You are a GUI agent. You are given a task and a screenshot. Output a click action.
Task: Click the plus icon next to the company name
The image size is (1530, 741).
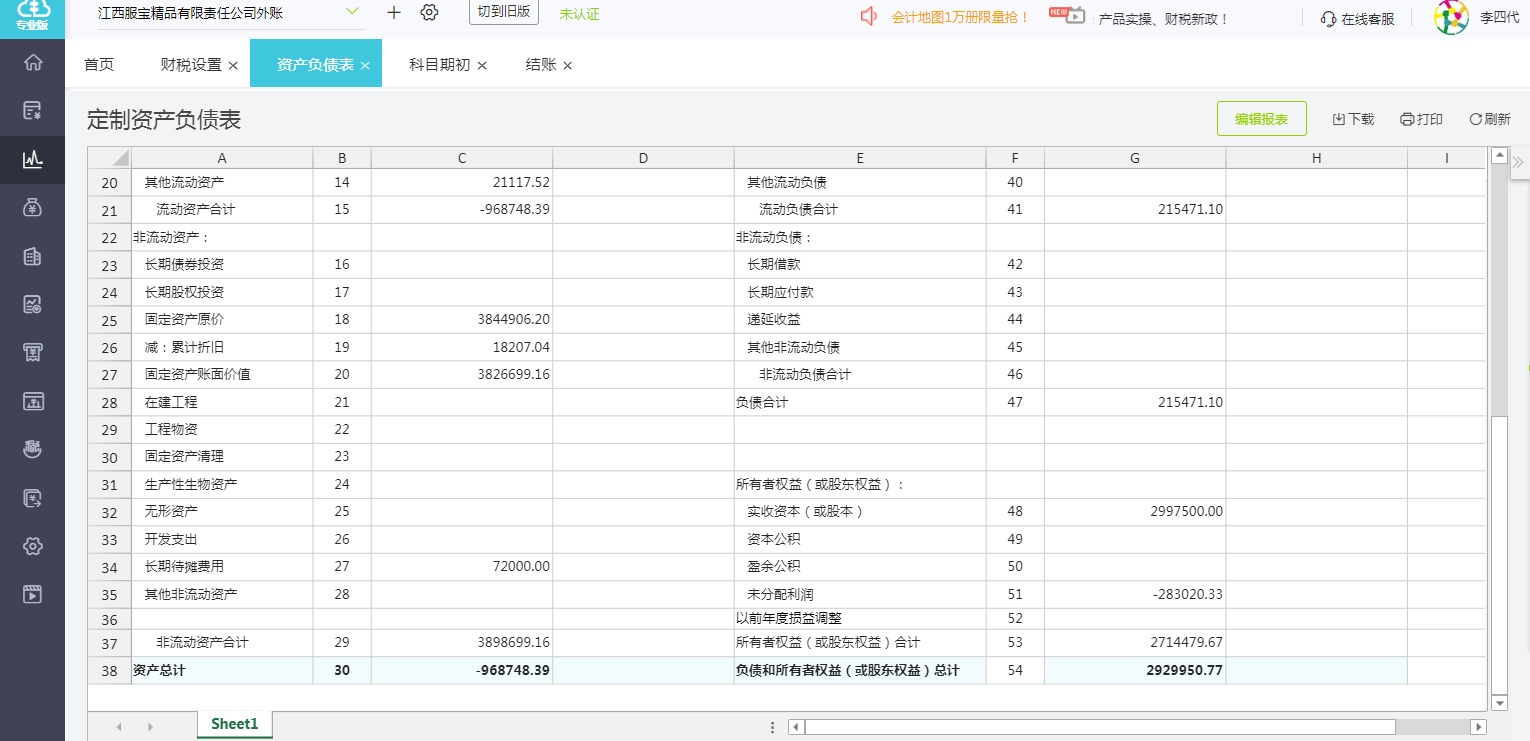[x=394, y=13]
